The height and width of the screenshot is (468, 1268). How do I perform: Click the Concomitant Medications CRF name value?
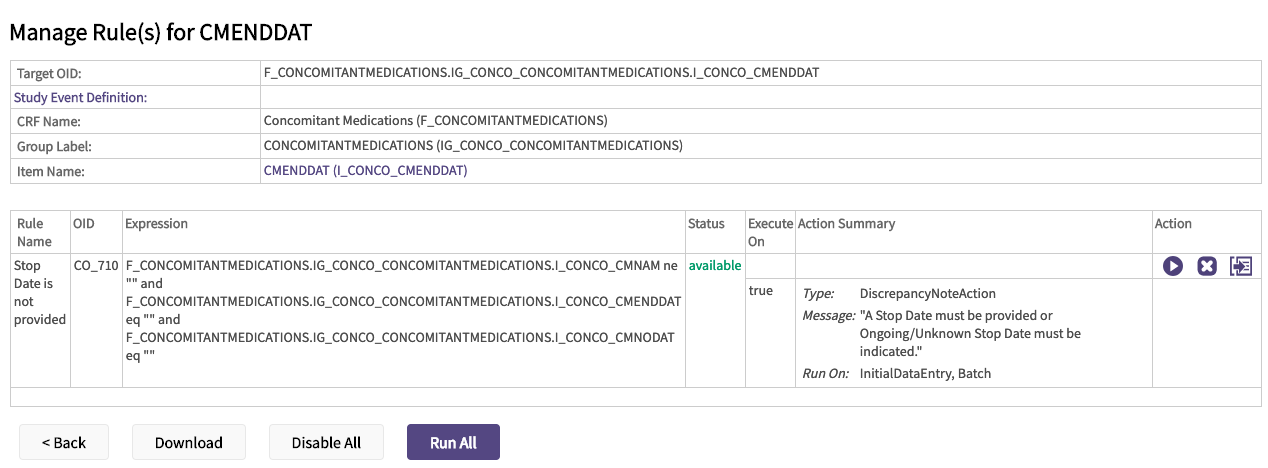pyautogui.click(x=435, y=121)
